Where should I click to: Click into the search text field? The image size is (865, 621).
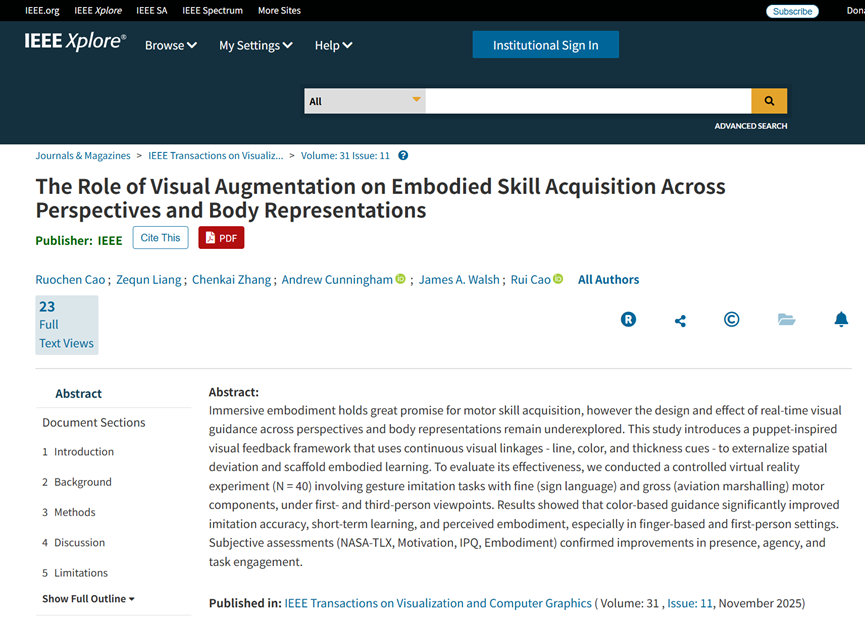click(588, 101)
